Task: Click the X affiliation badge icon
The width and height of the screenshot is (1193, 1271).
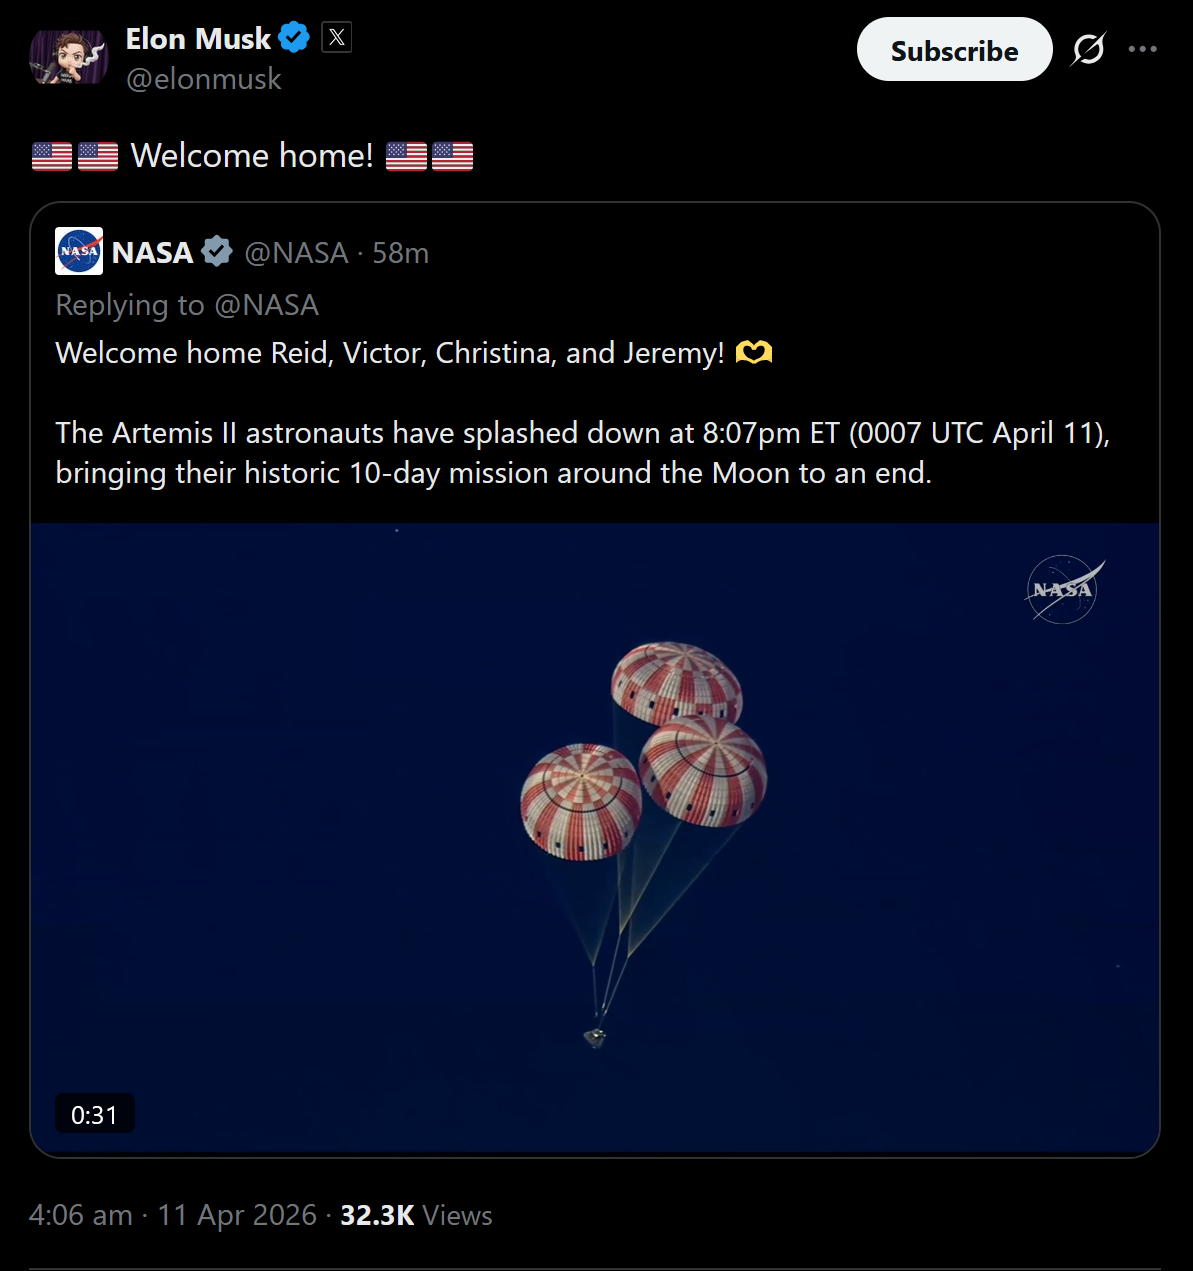Action: tap(337, 38)
